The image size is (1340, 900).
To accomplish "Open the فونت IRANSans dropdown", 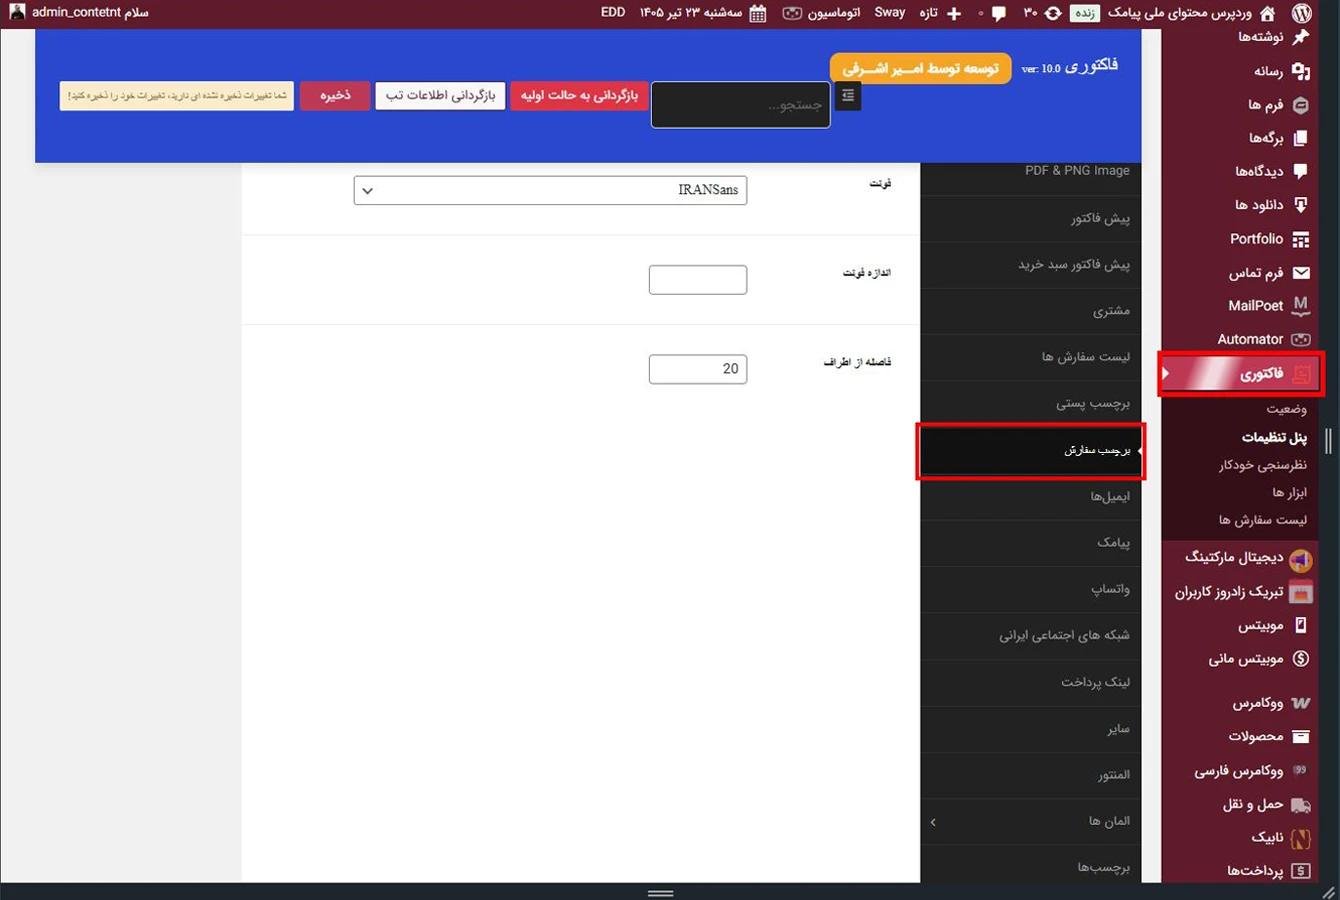I will click(x=550, y=190).
